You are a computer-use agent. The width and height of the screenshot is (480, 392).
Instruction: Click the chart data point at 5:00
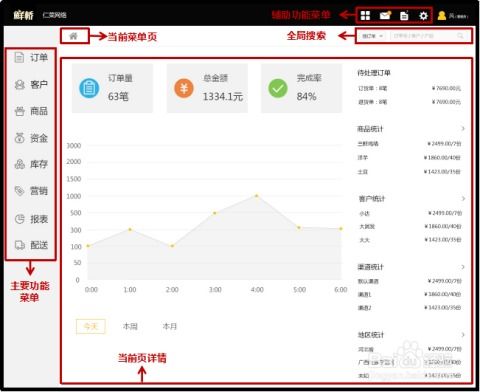tap(299, 228)
